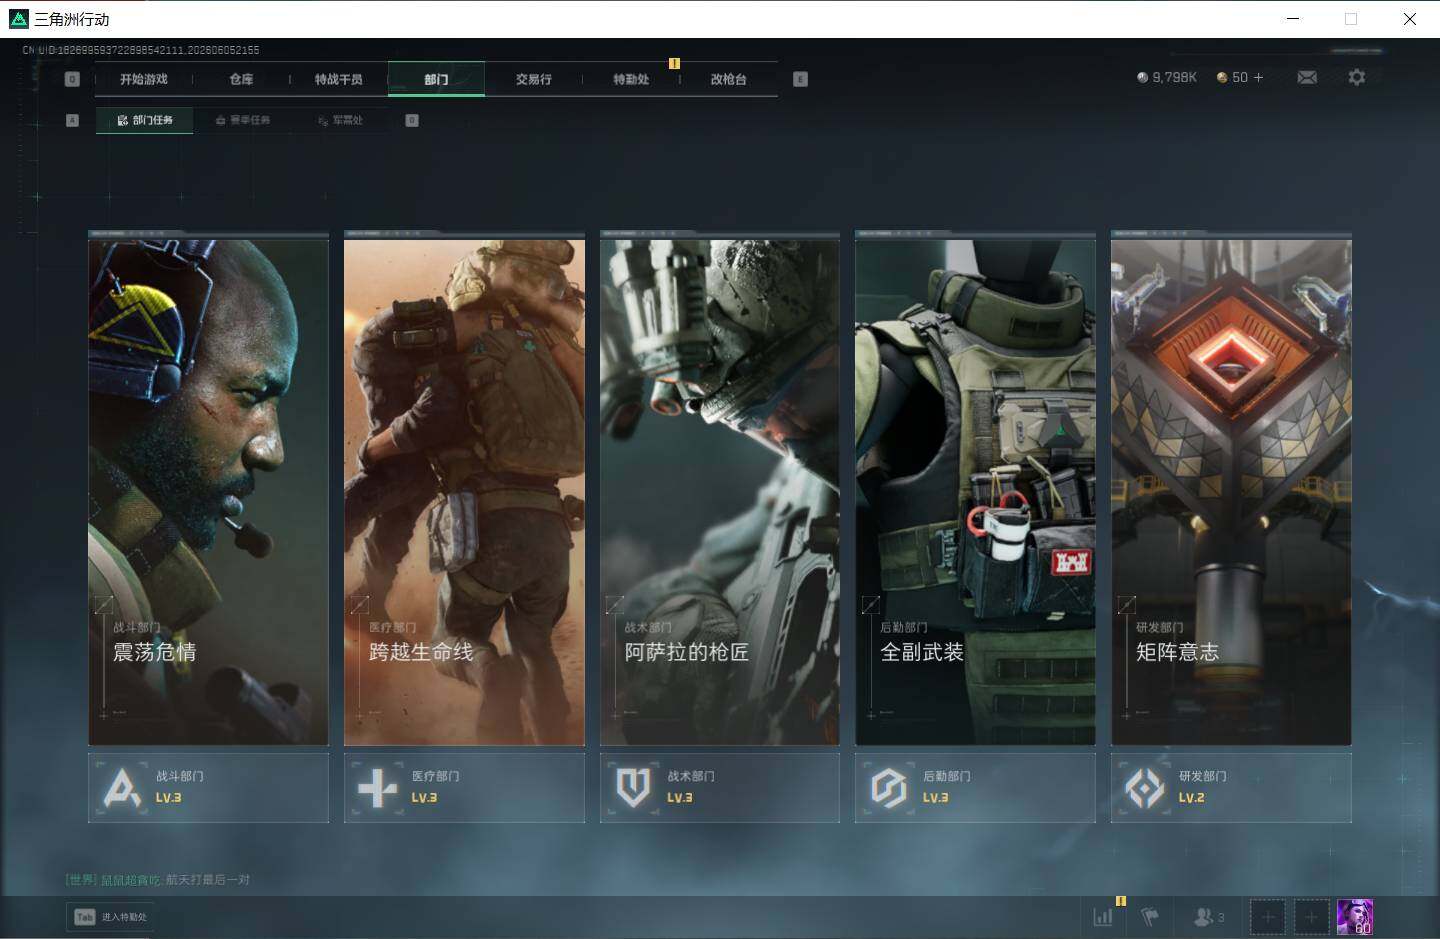
Task: Open the 矩阵意志 R&D department card
Action: (1231, 492)
